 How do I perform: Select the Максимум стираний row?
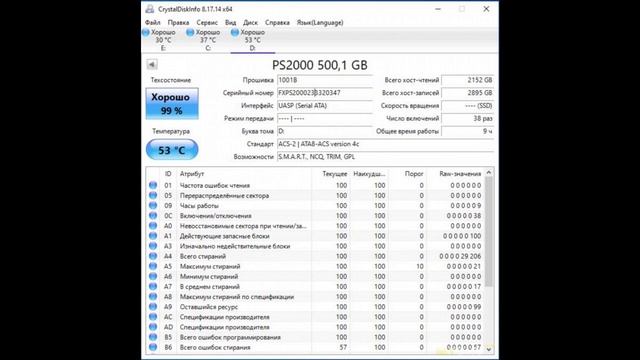tap(315, 266)
